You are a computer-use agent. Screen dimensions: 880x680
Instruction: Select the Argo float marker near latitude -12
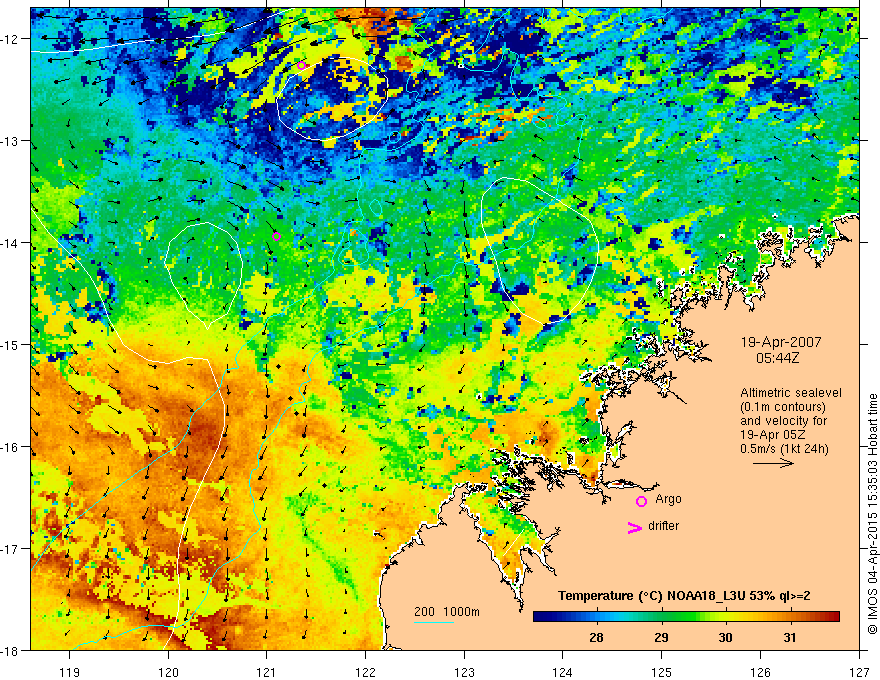301,66
